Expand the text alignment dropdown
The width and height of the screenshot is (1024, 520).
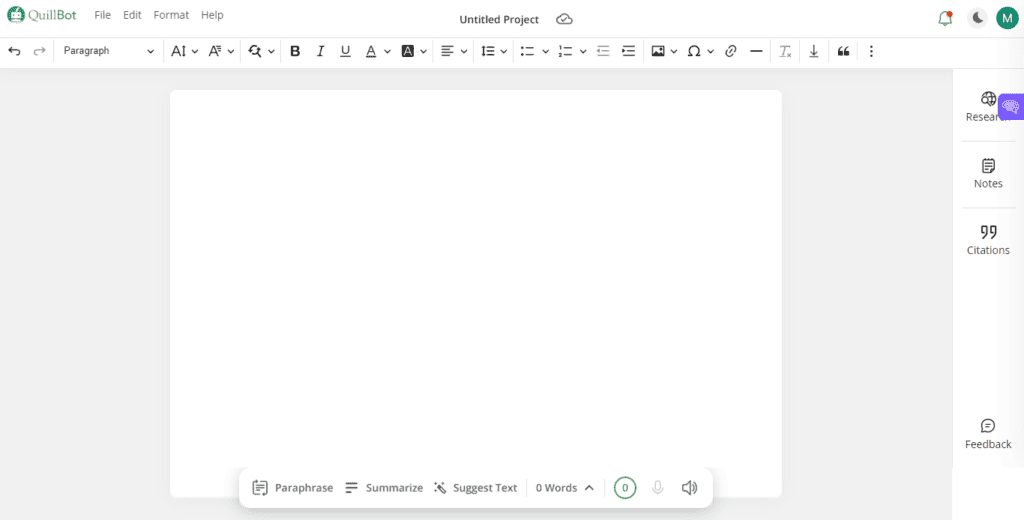click(x=454, y=51)
